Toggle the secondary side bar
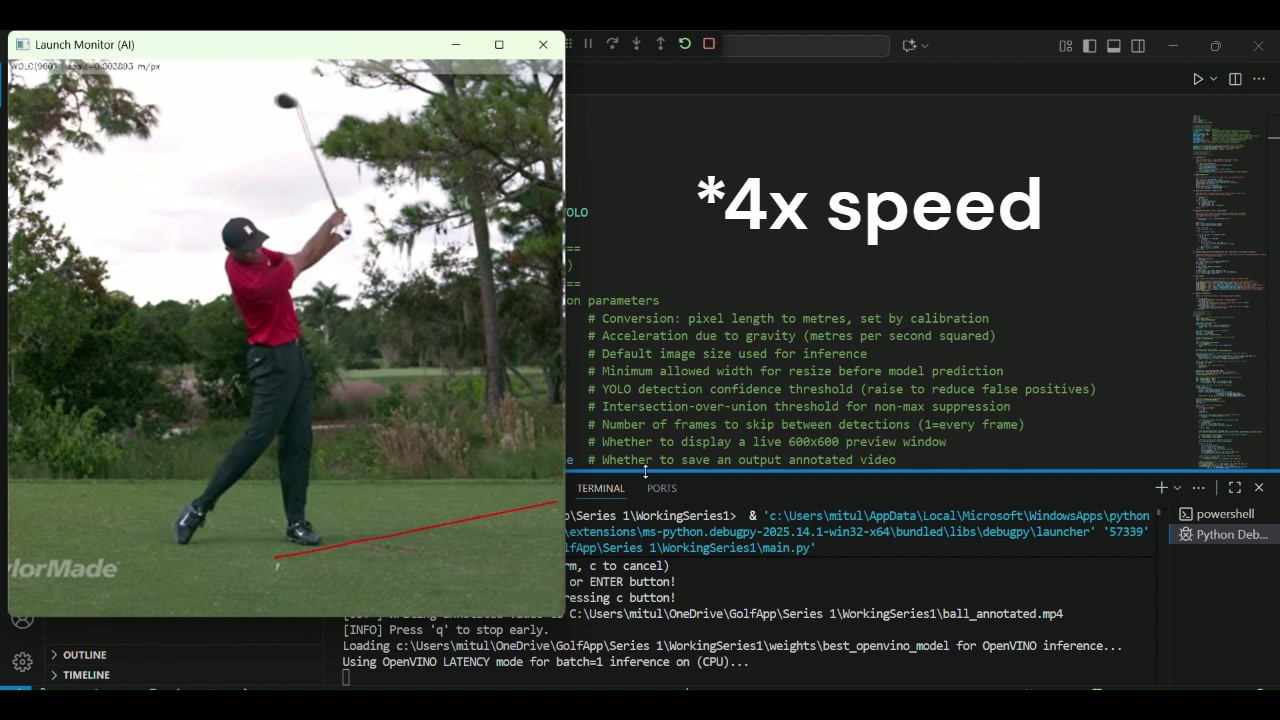The width and height of the screenshot is (1280, 720). pyautogui.click(x=1138, y=46)
